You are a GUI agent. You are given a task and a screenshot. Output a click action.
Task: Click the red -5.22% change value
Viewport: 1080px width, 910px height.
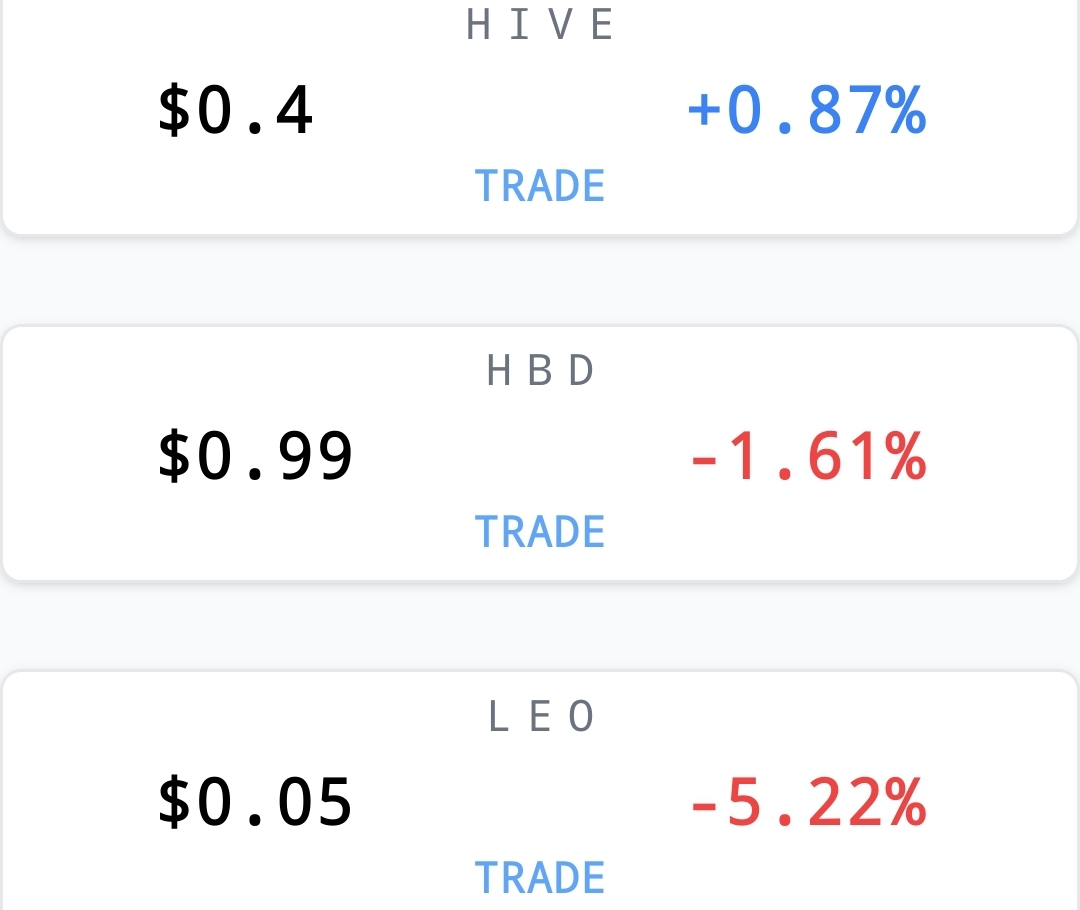(809, 801)
